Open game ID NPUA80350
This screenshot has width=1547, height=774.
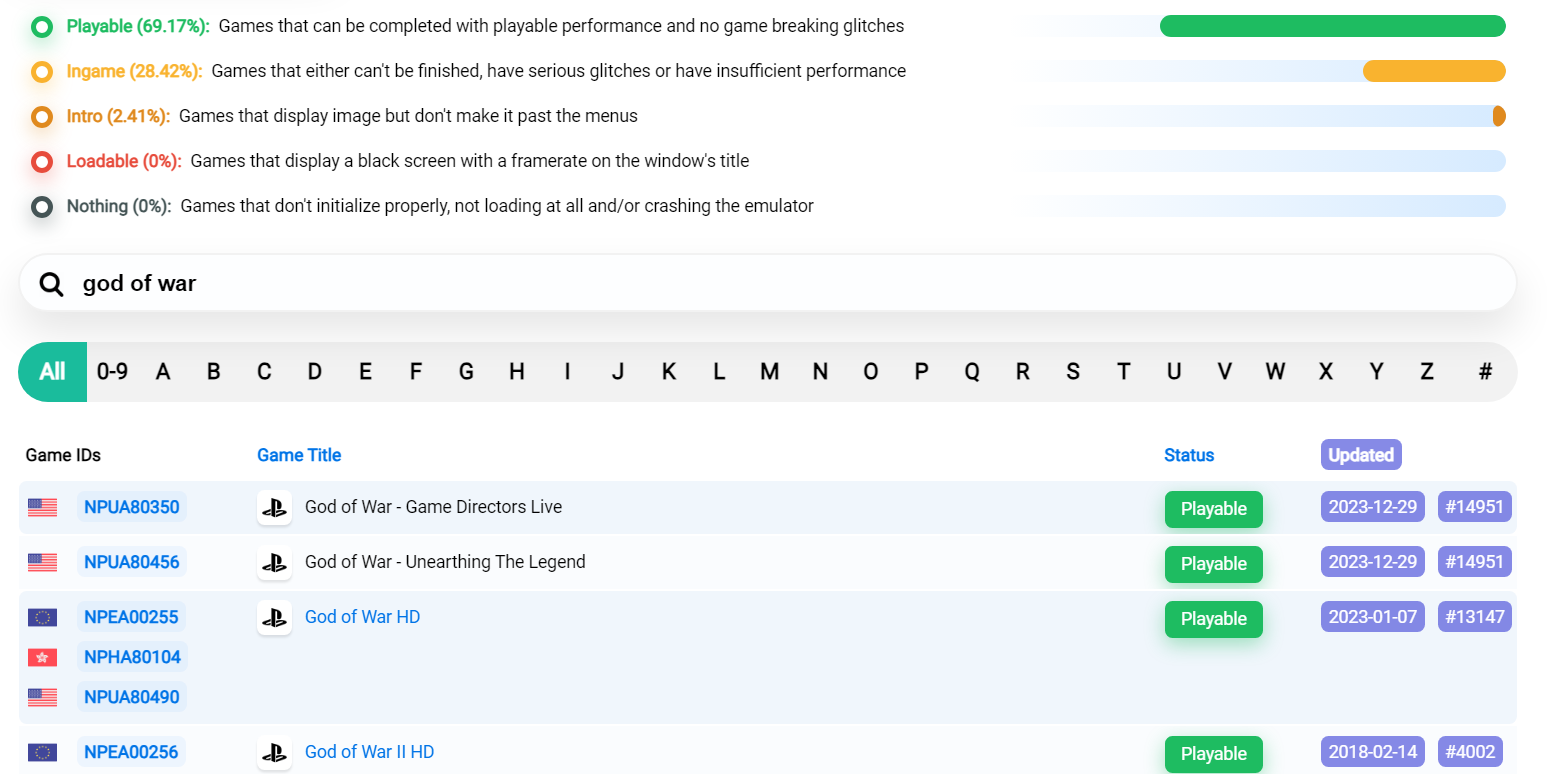coord(132,507)
